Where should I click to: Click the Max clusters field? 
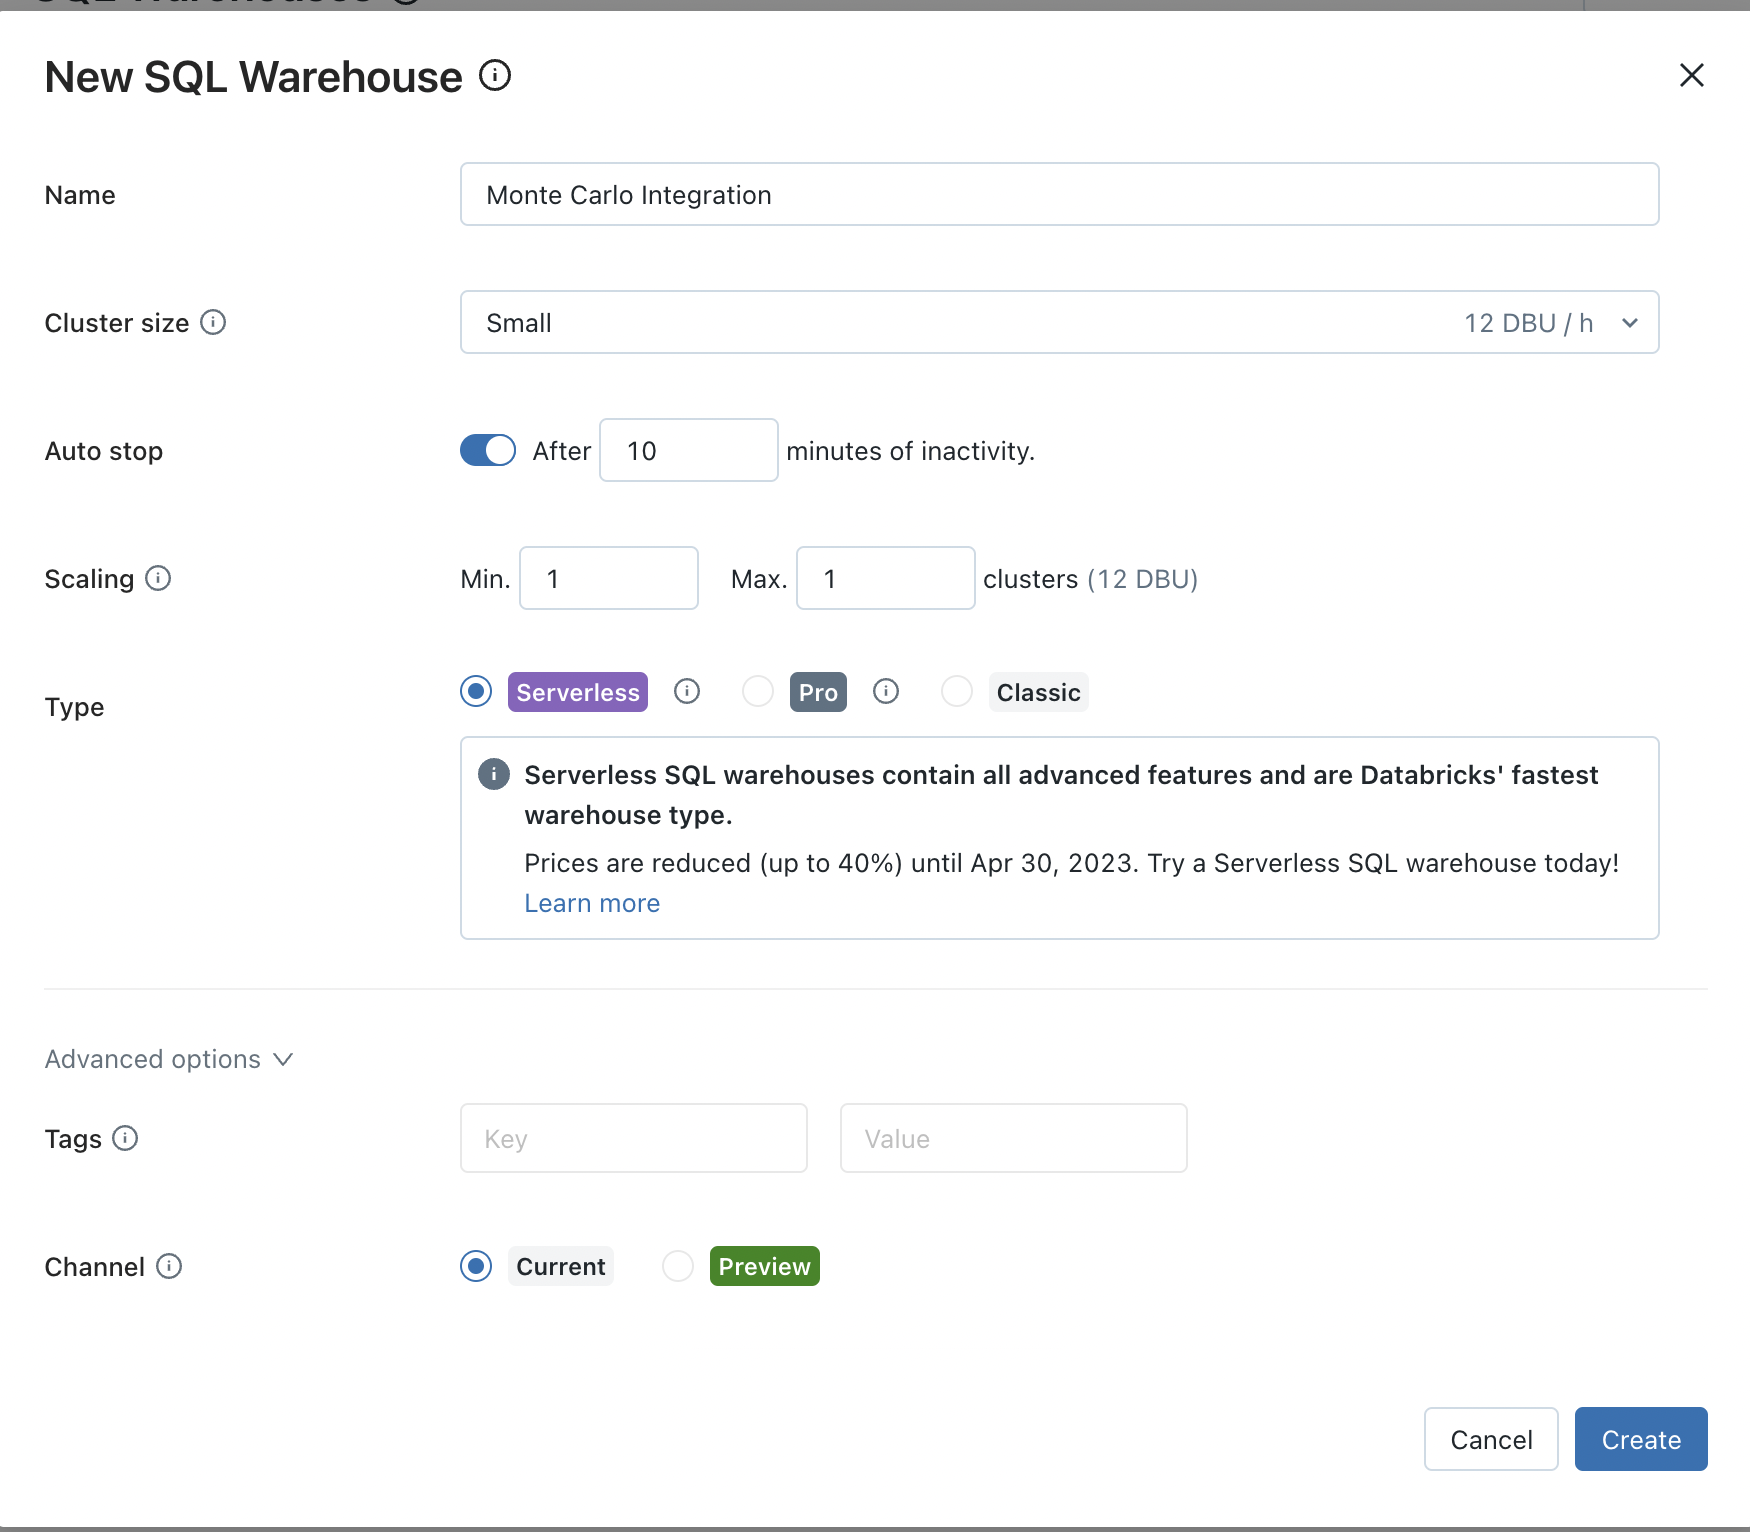pos(886,578)
